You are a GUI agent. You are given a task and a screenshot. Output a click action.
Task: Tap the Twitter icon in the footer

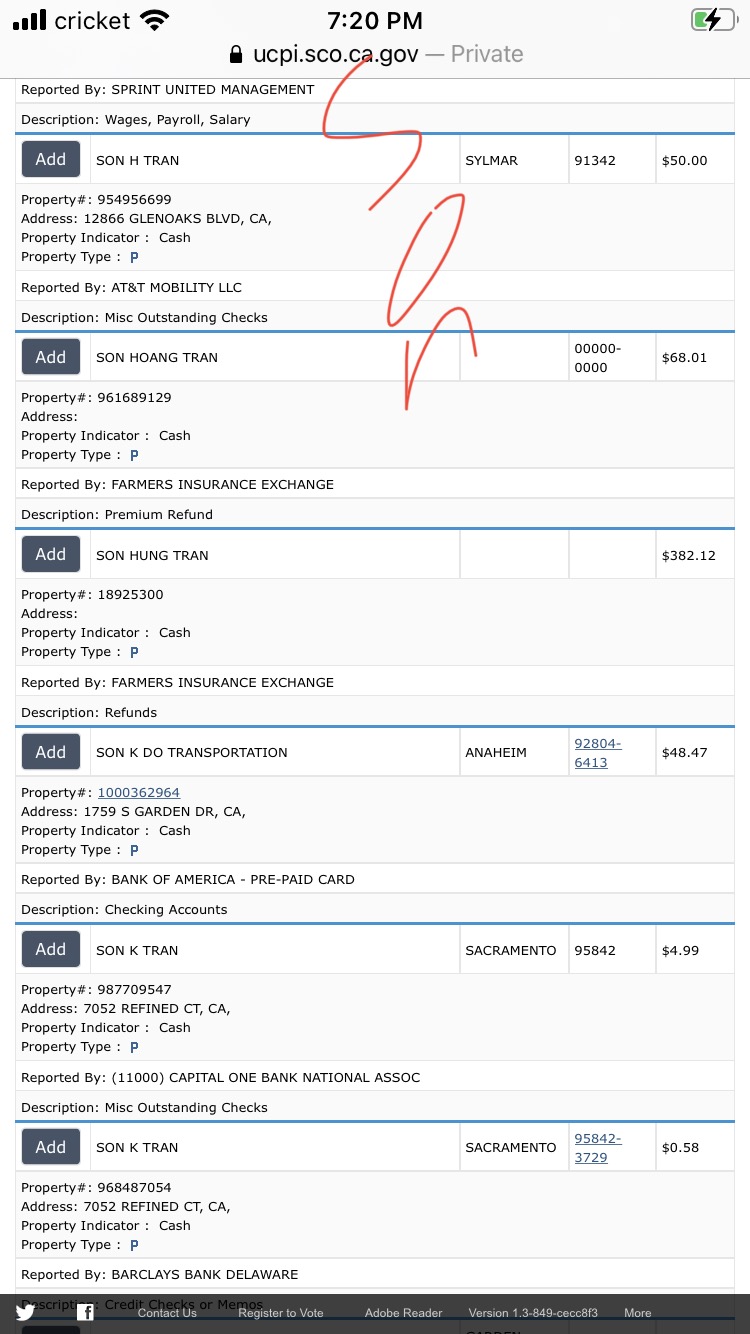(x=25, y=1312)
